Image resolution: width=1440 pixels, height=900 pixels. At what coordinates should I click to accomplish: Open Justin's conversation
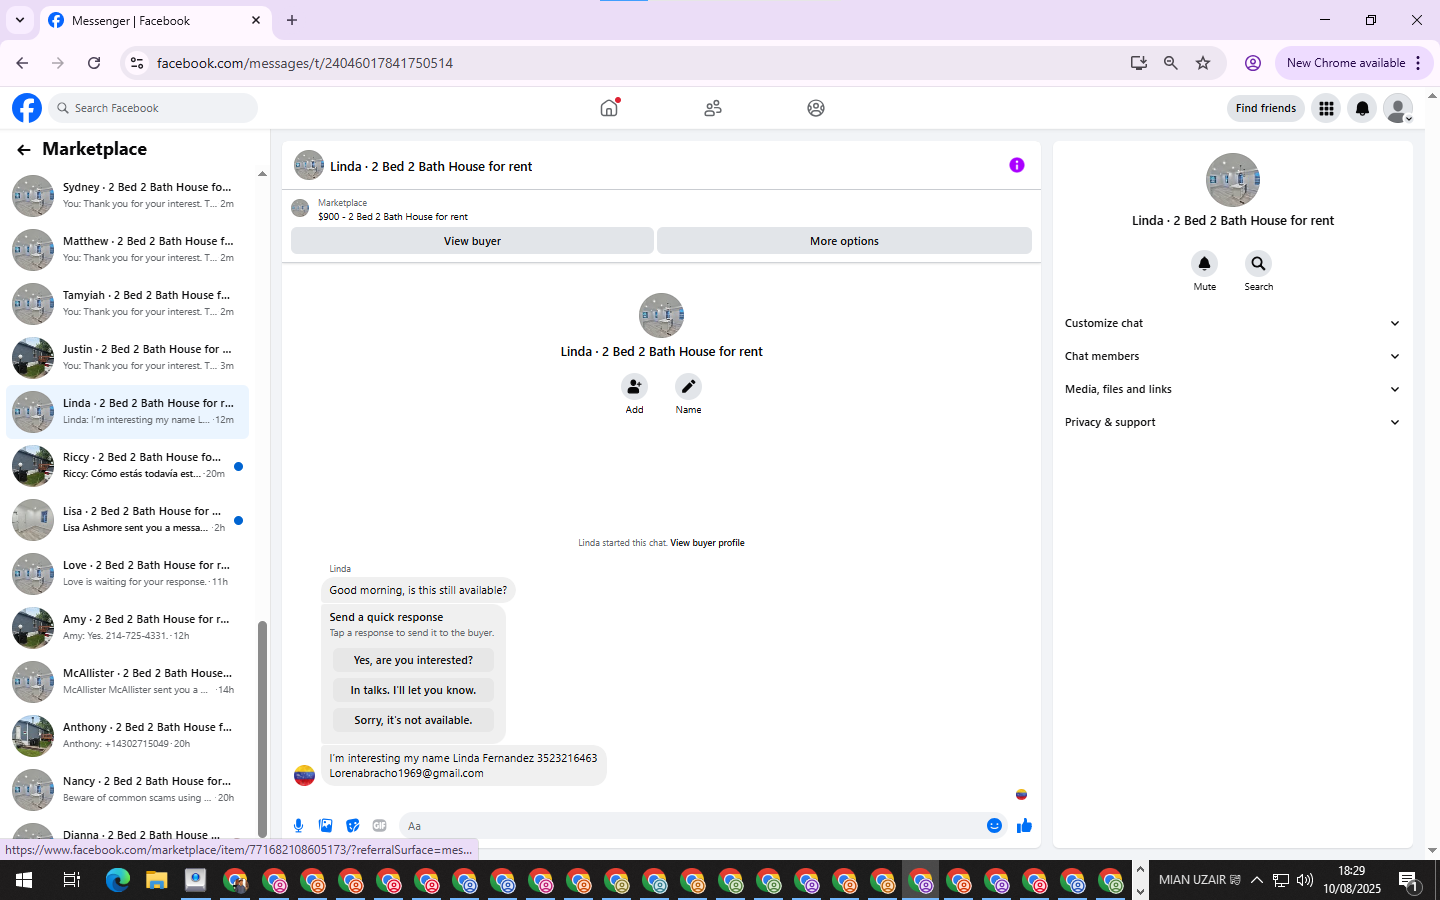[127, 357]
